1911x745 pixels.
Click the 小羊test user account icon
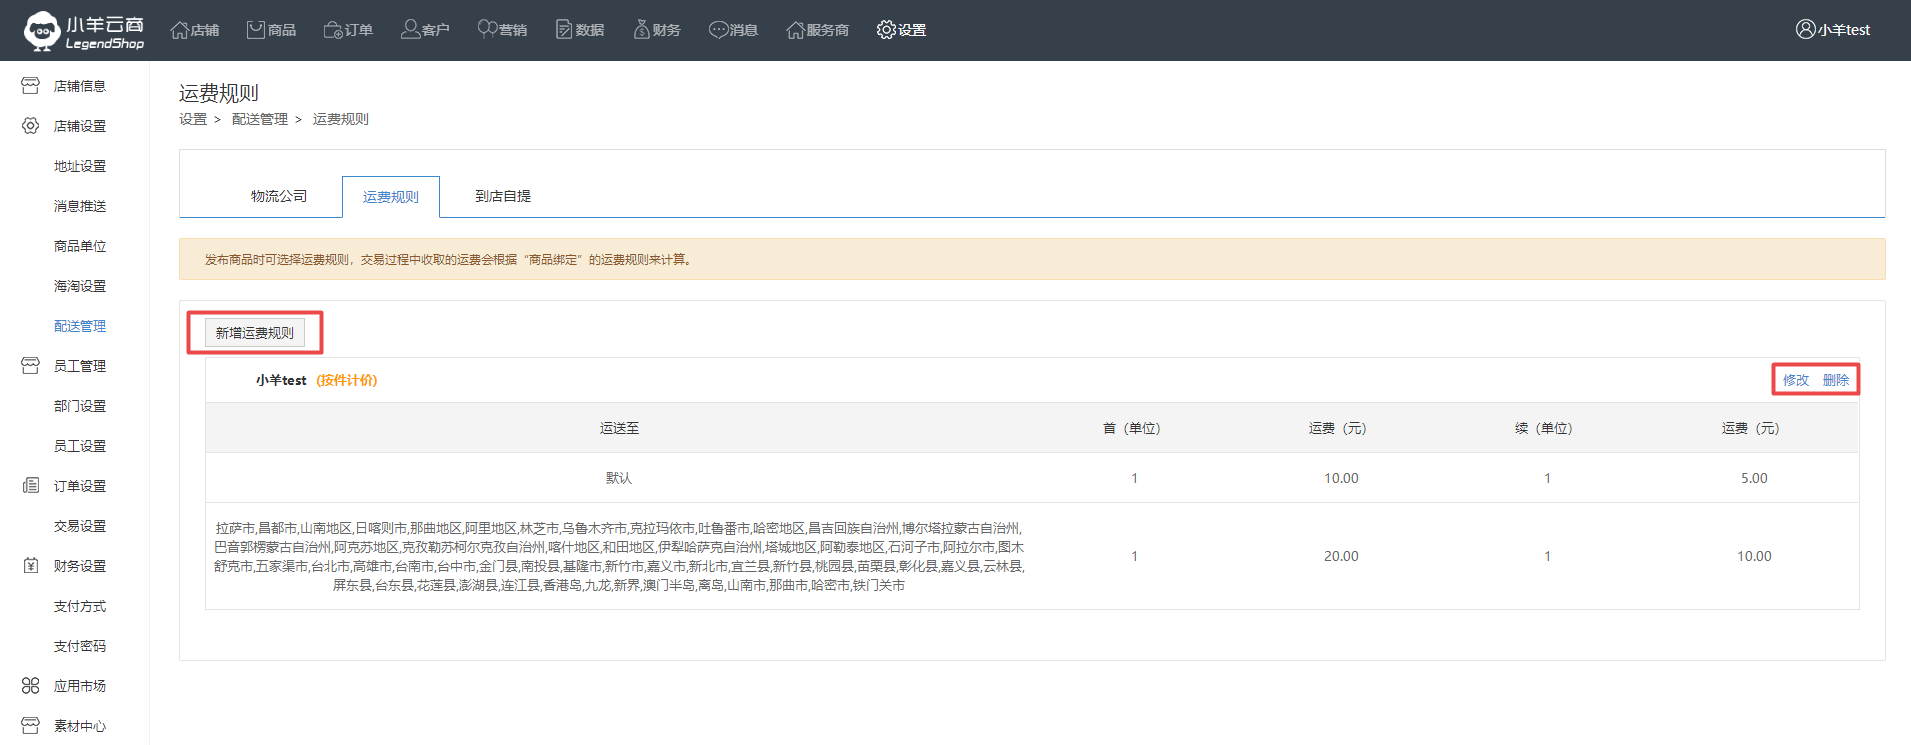[1805, 30]
